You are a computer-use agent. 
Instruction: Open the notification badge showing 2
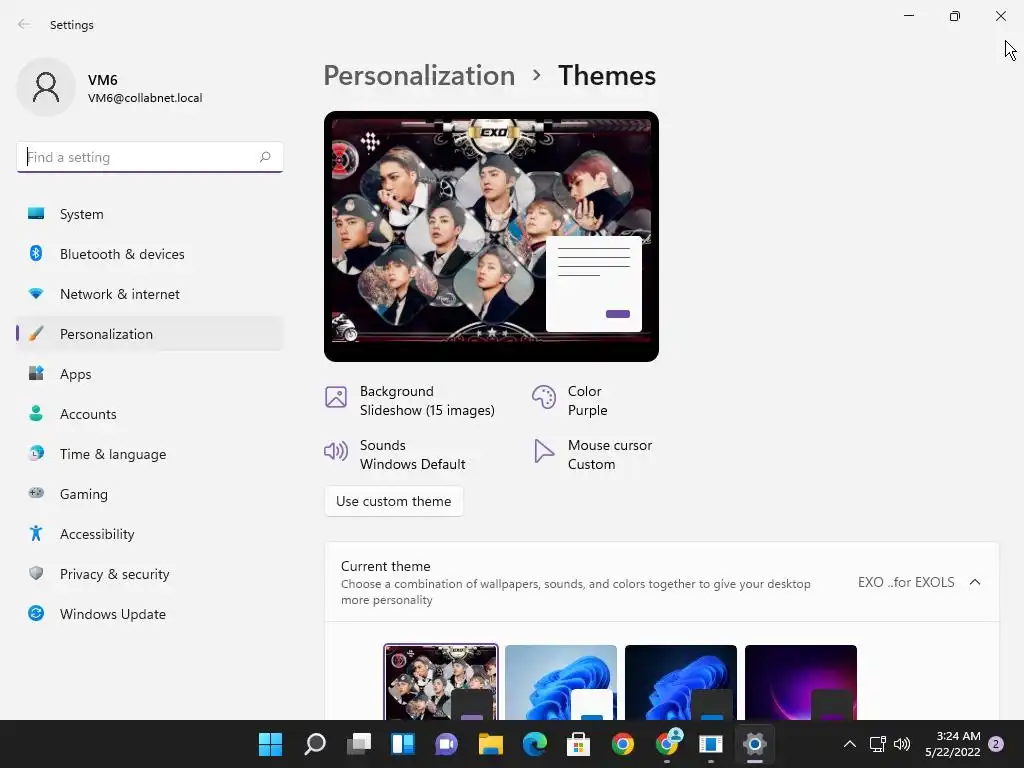pyautogui.click(x=996, y=744)
